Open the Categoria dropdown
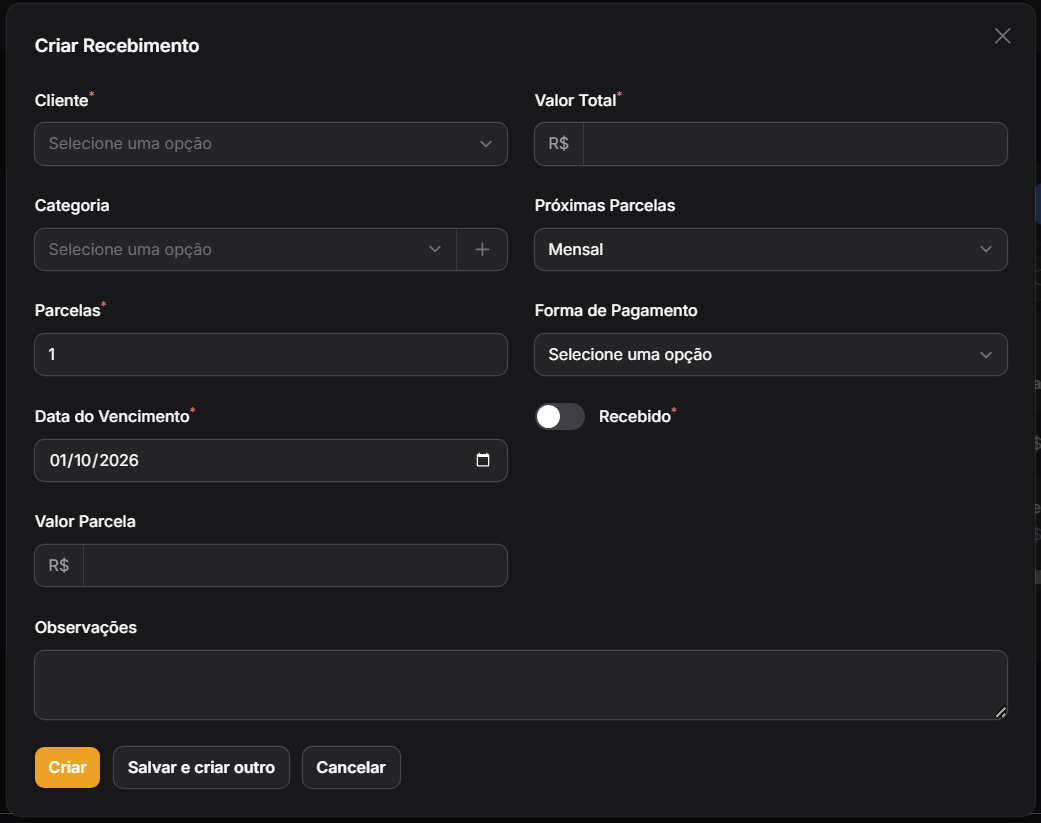1041x823 pixels. (246, 250)
